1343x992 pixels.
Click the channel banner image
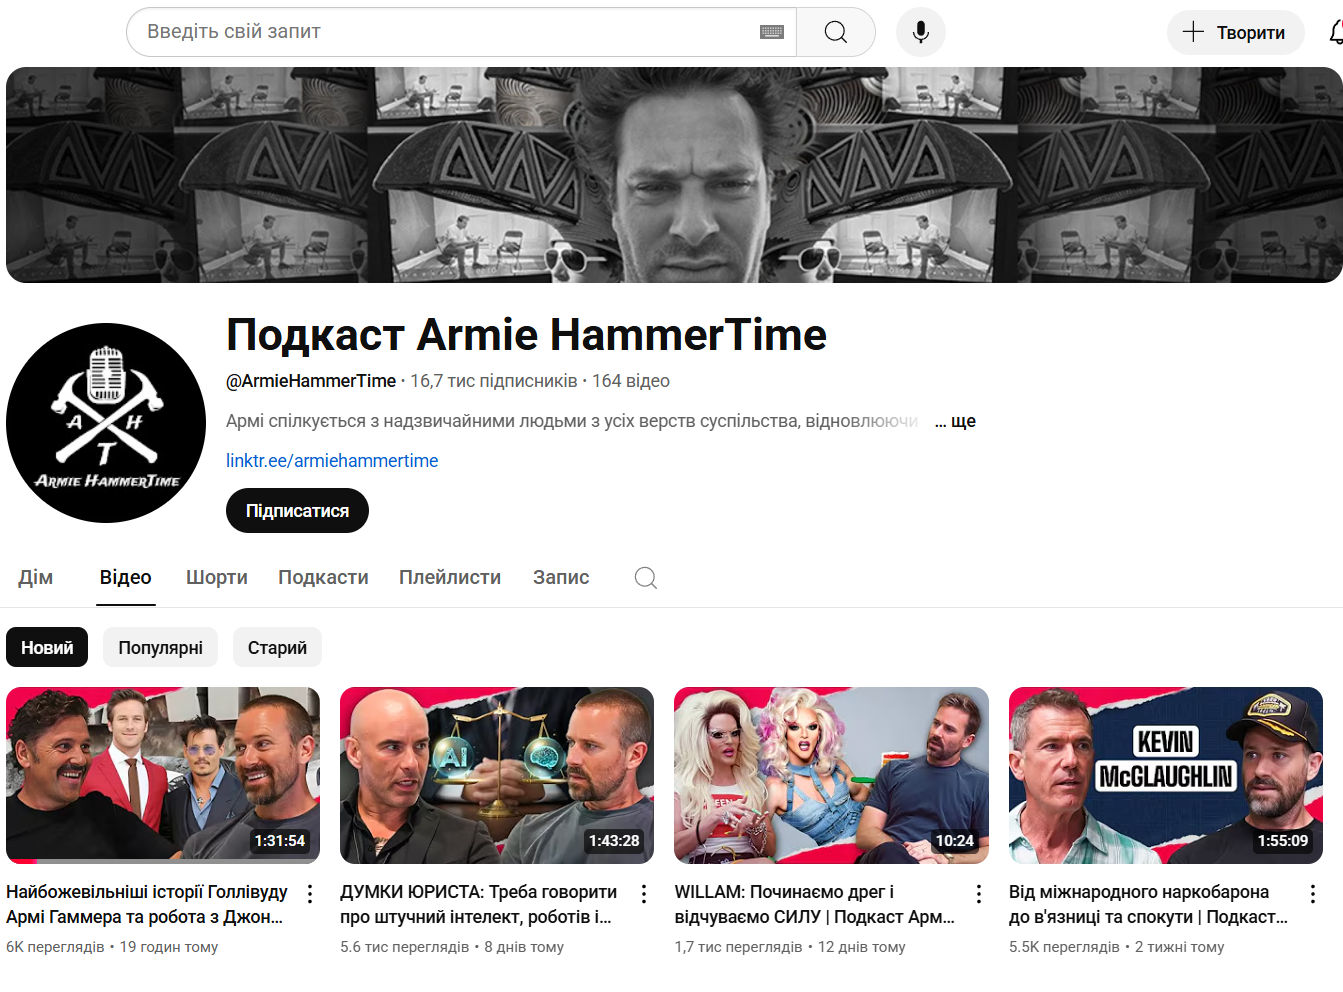tap(674, 175)
